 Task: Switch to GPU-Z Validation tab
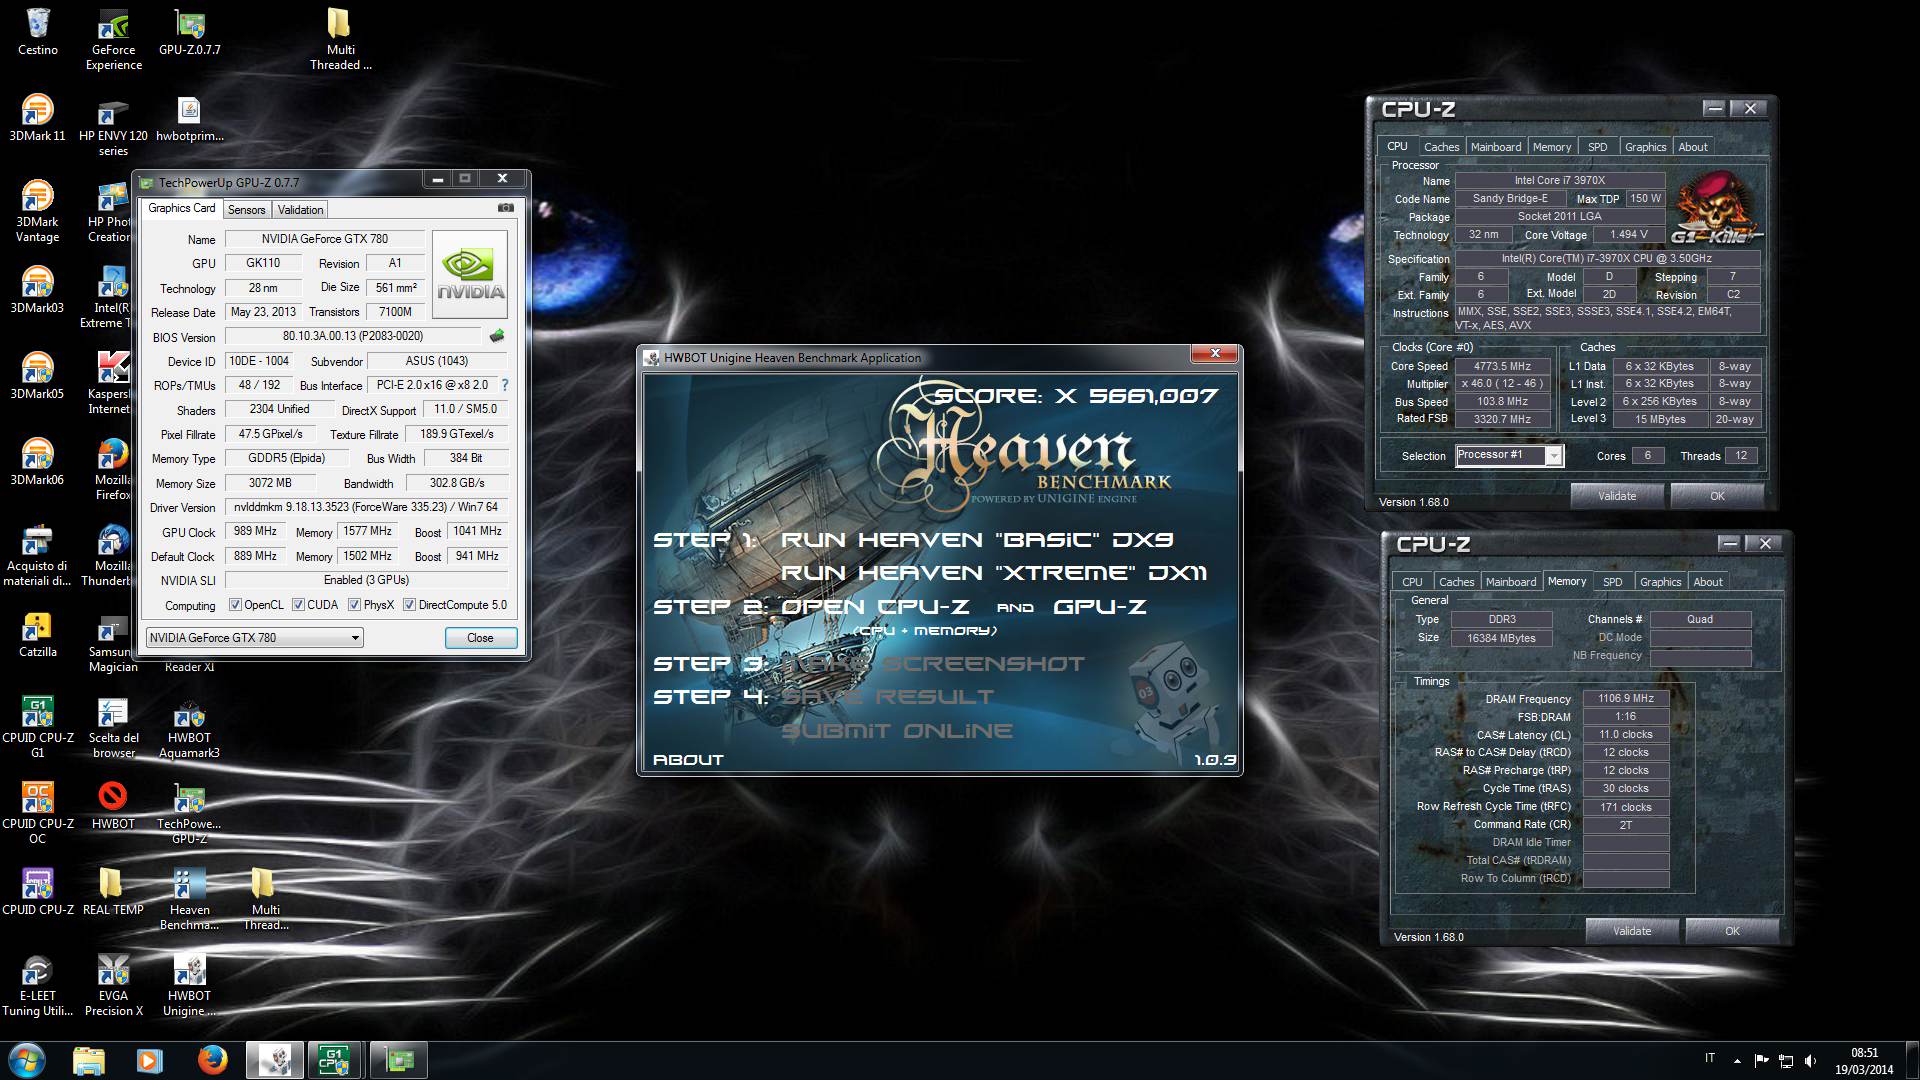pos(300,210)
